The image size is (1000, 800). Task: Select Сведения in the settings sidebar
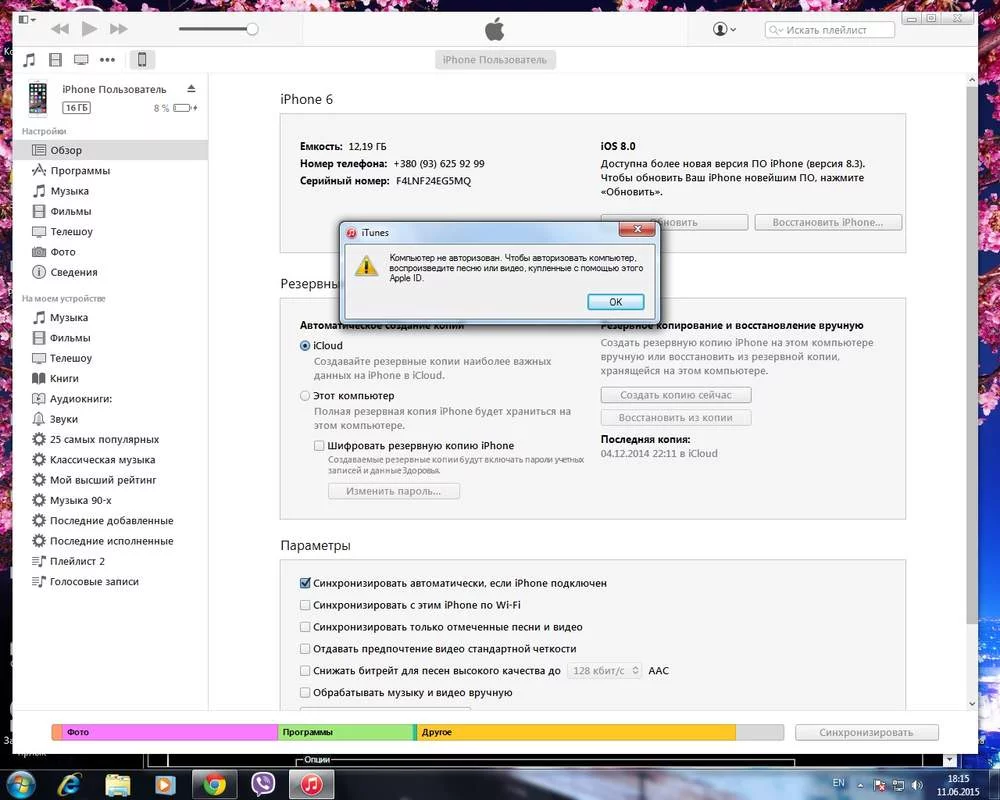tap(110, 272)
